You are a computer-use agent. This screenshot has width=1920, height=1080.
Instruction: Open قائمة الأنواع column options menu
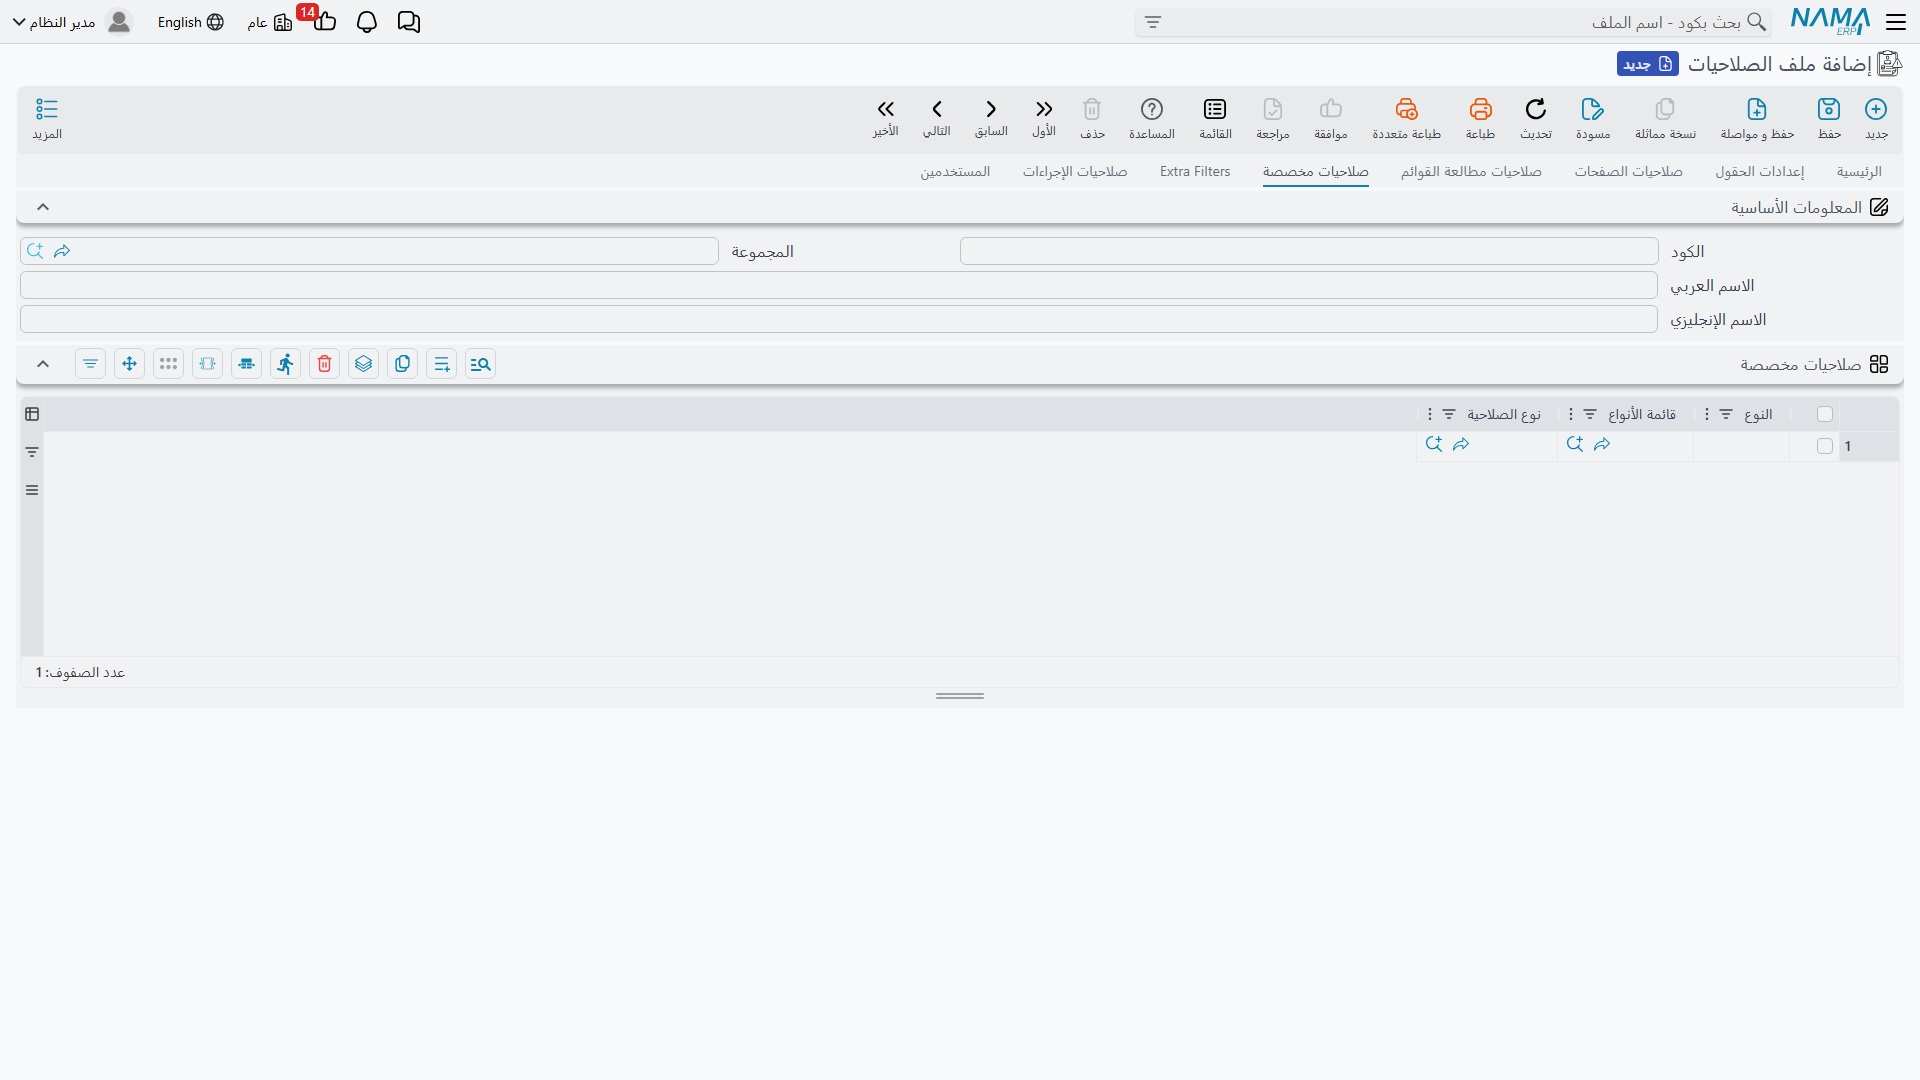point(1570,414)
